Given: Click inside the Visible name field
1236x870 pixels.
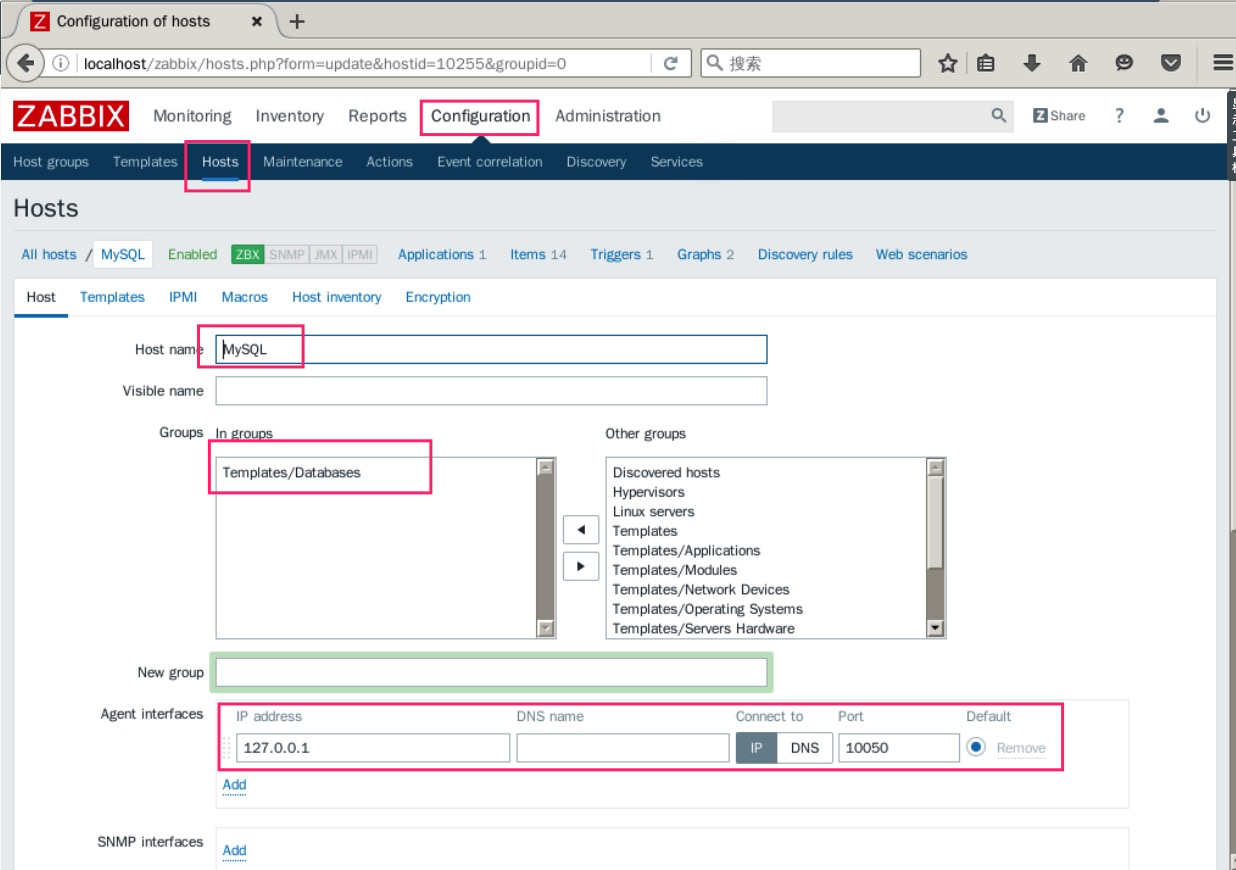Looking at the screenshot, I should click(x=490, y=391).
